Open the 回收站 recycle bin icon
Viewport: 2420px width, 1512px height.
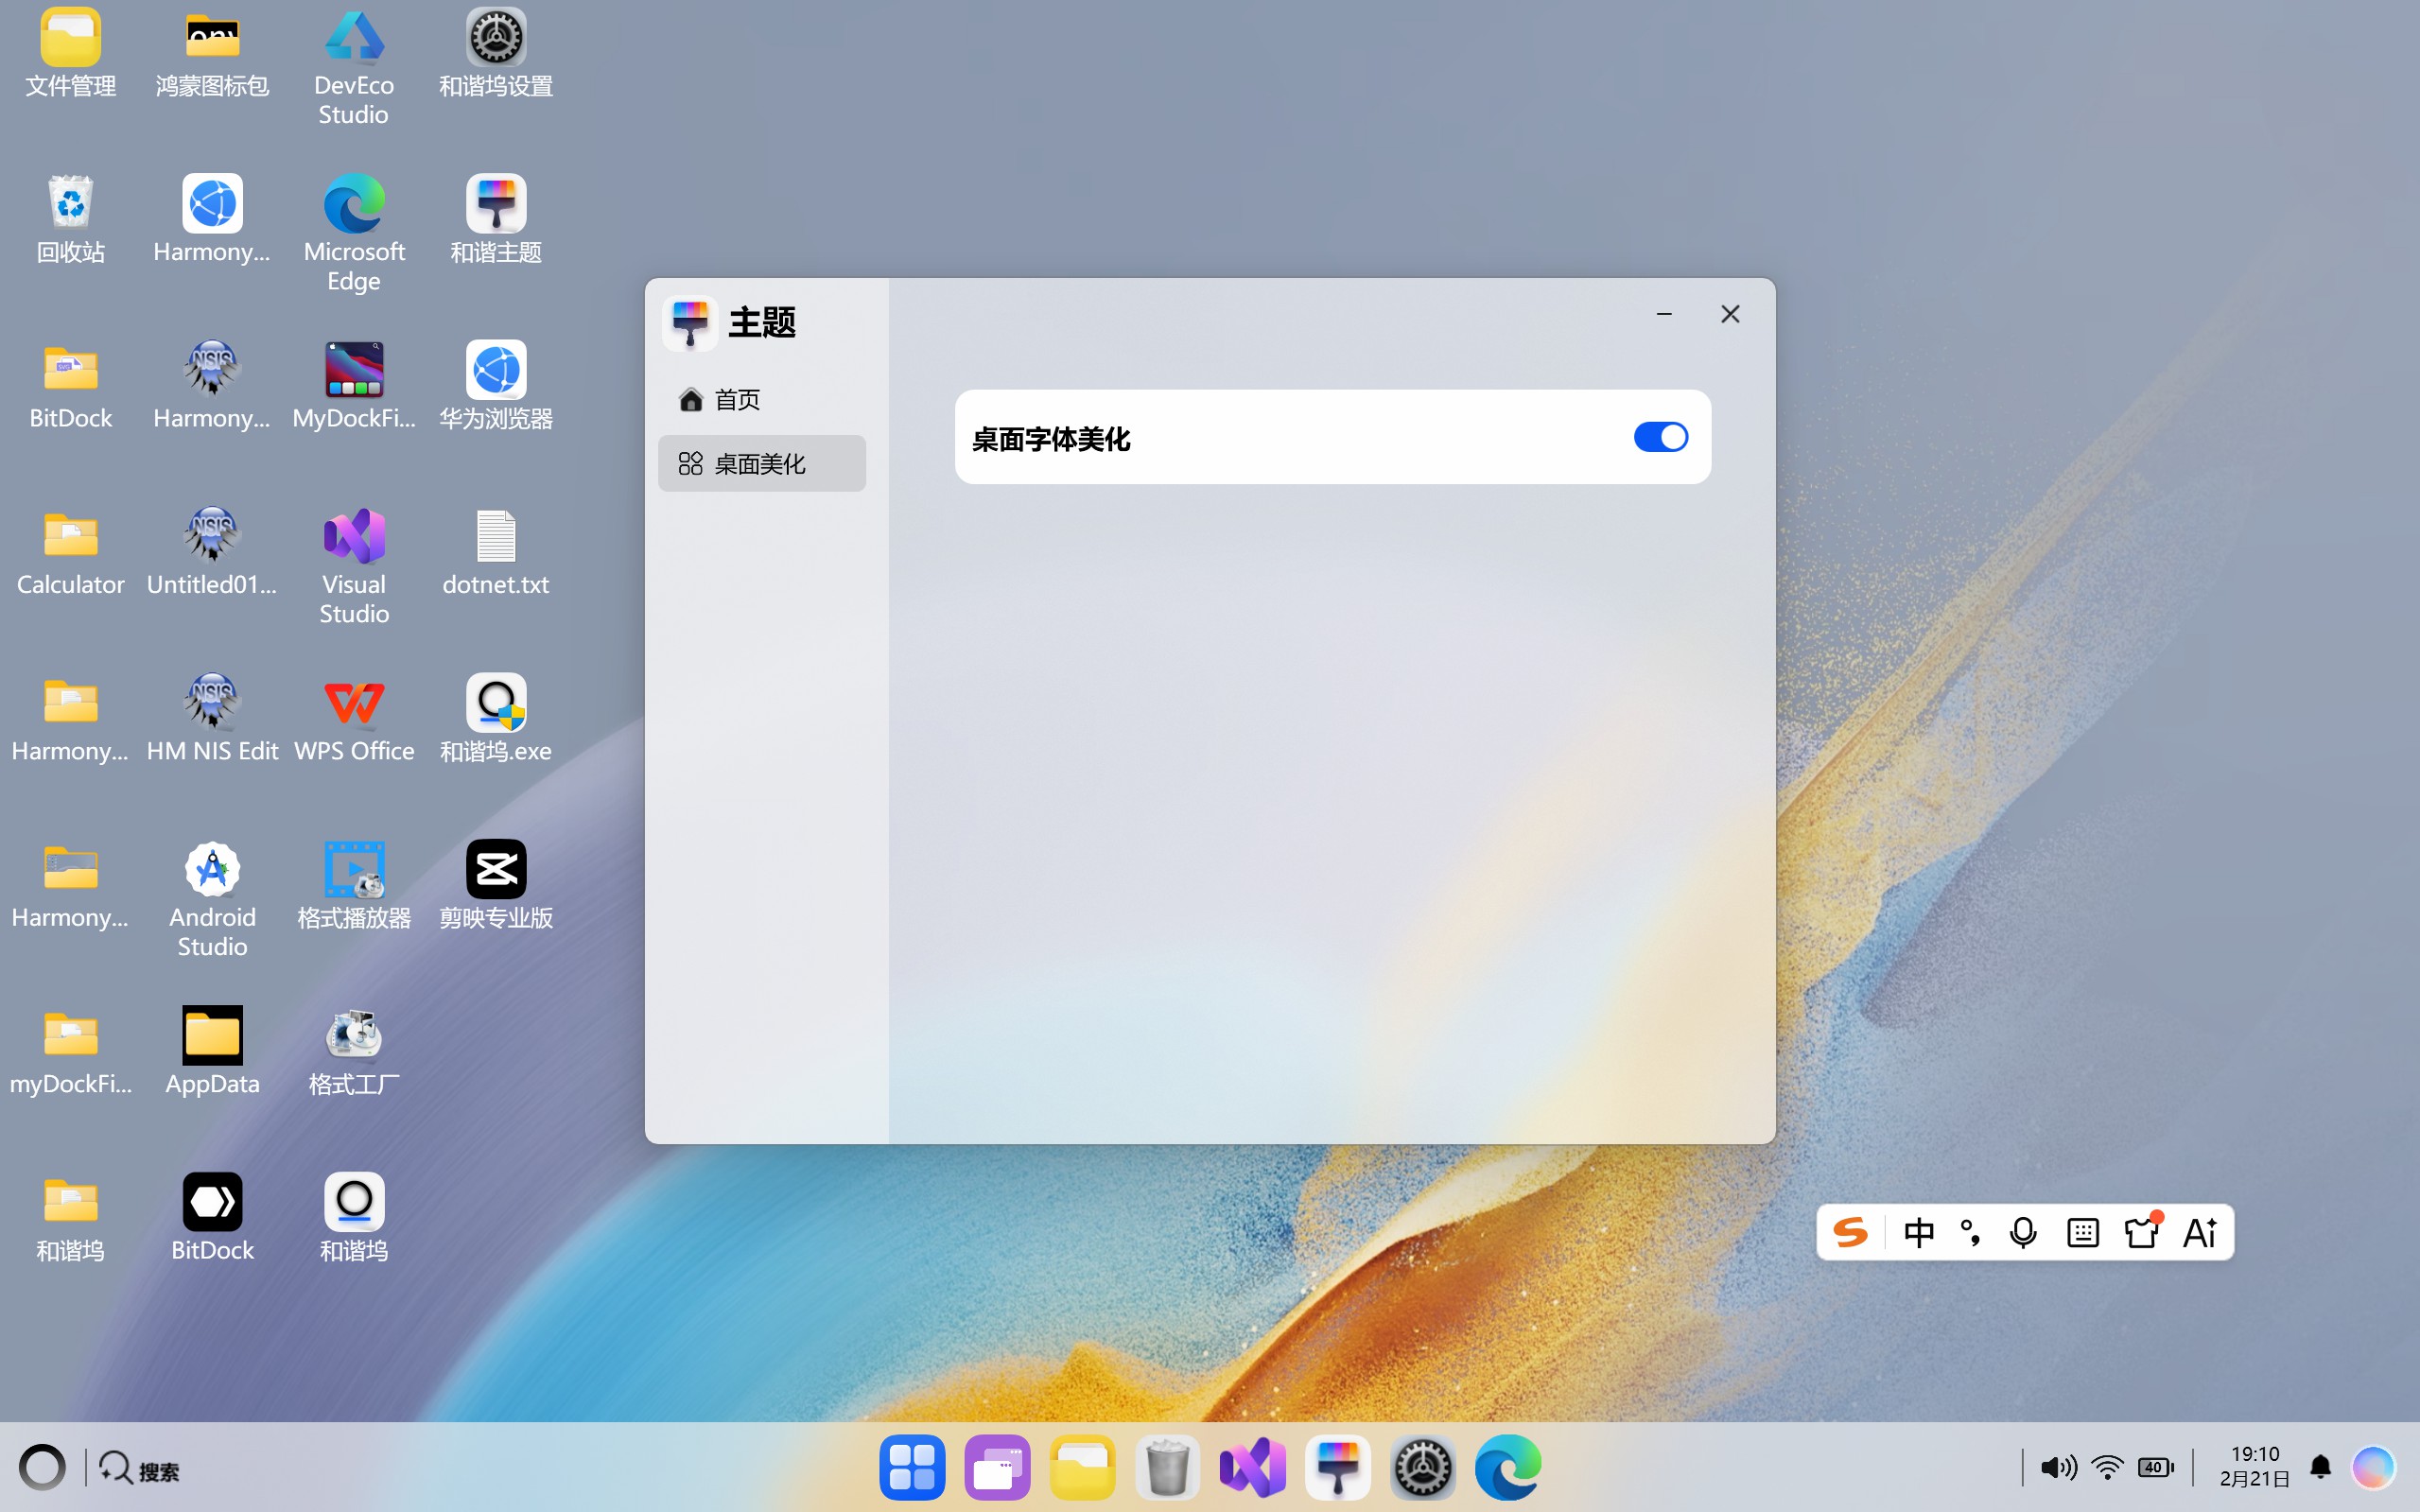pos(71,219)
